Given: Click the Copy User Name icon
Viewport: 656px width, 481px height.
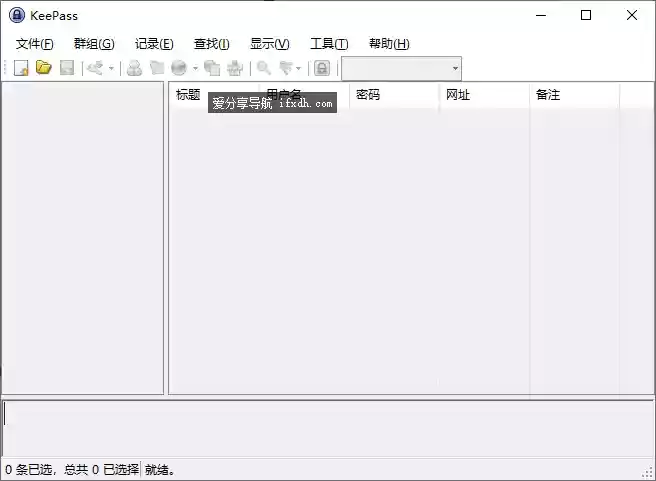Looking at the screenshot, I should (x=134, y=68).
